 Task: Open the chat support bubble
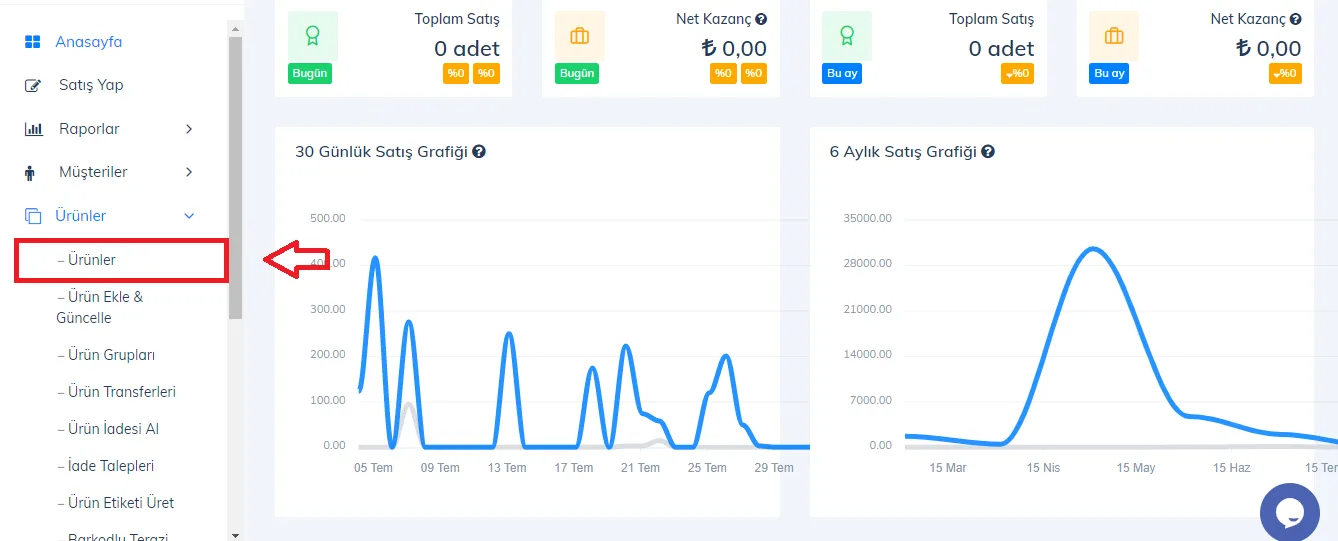click(1290, 512)
